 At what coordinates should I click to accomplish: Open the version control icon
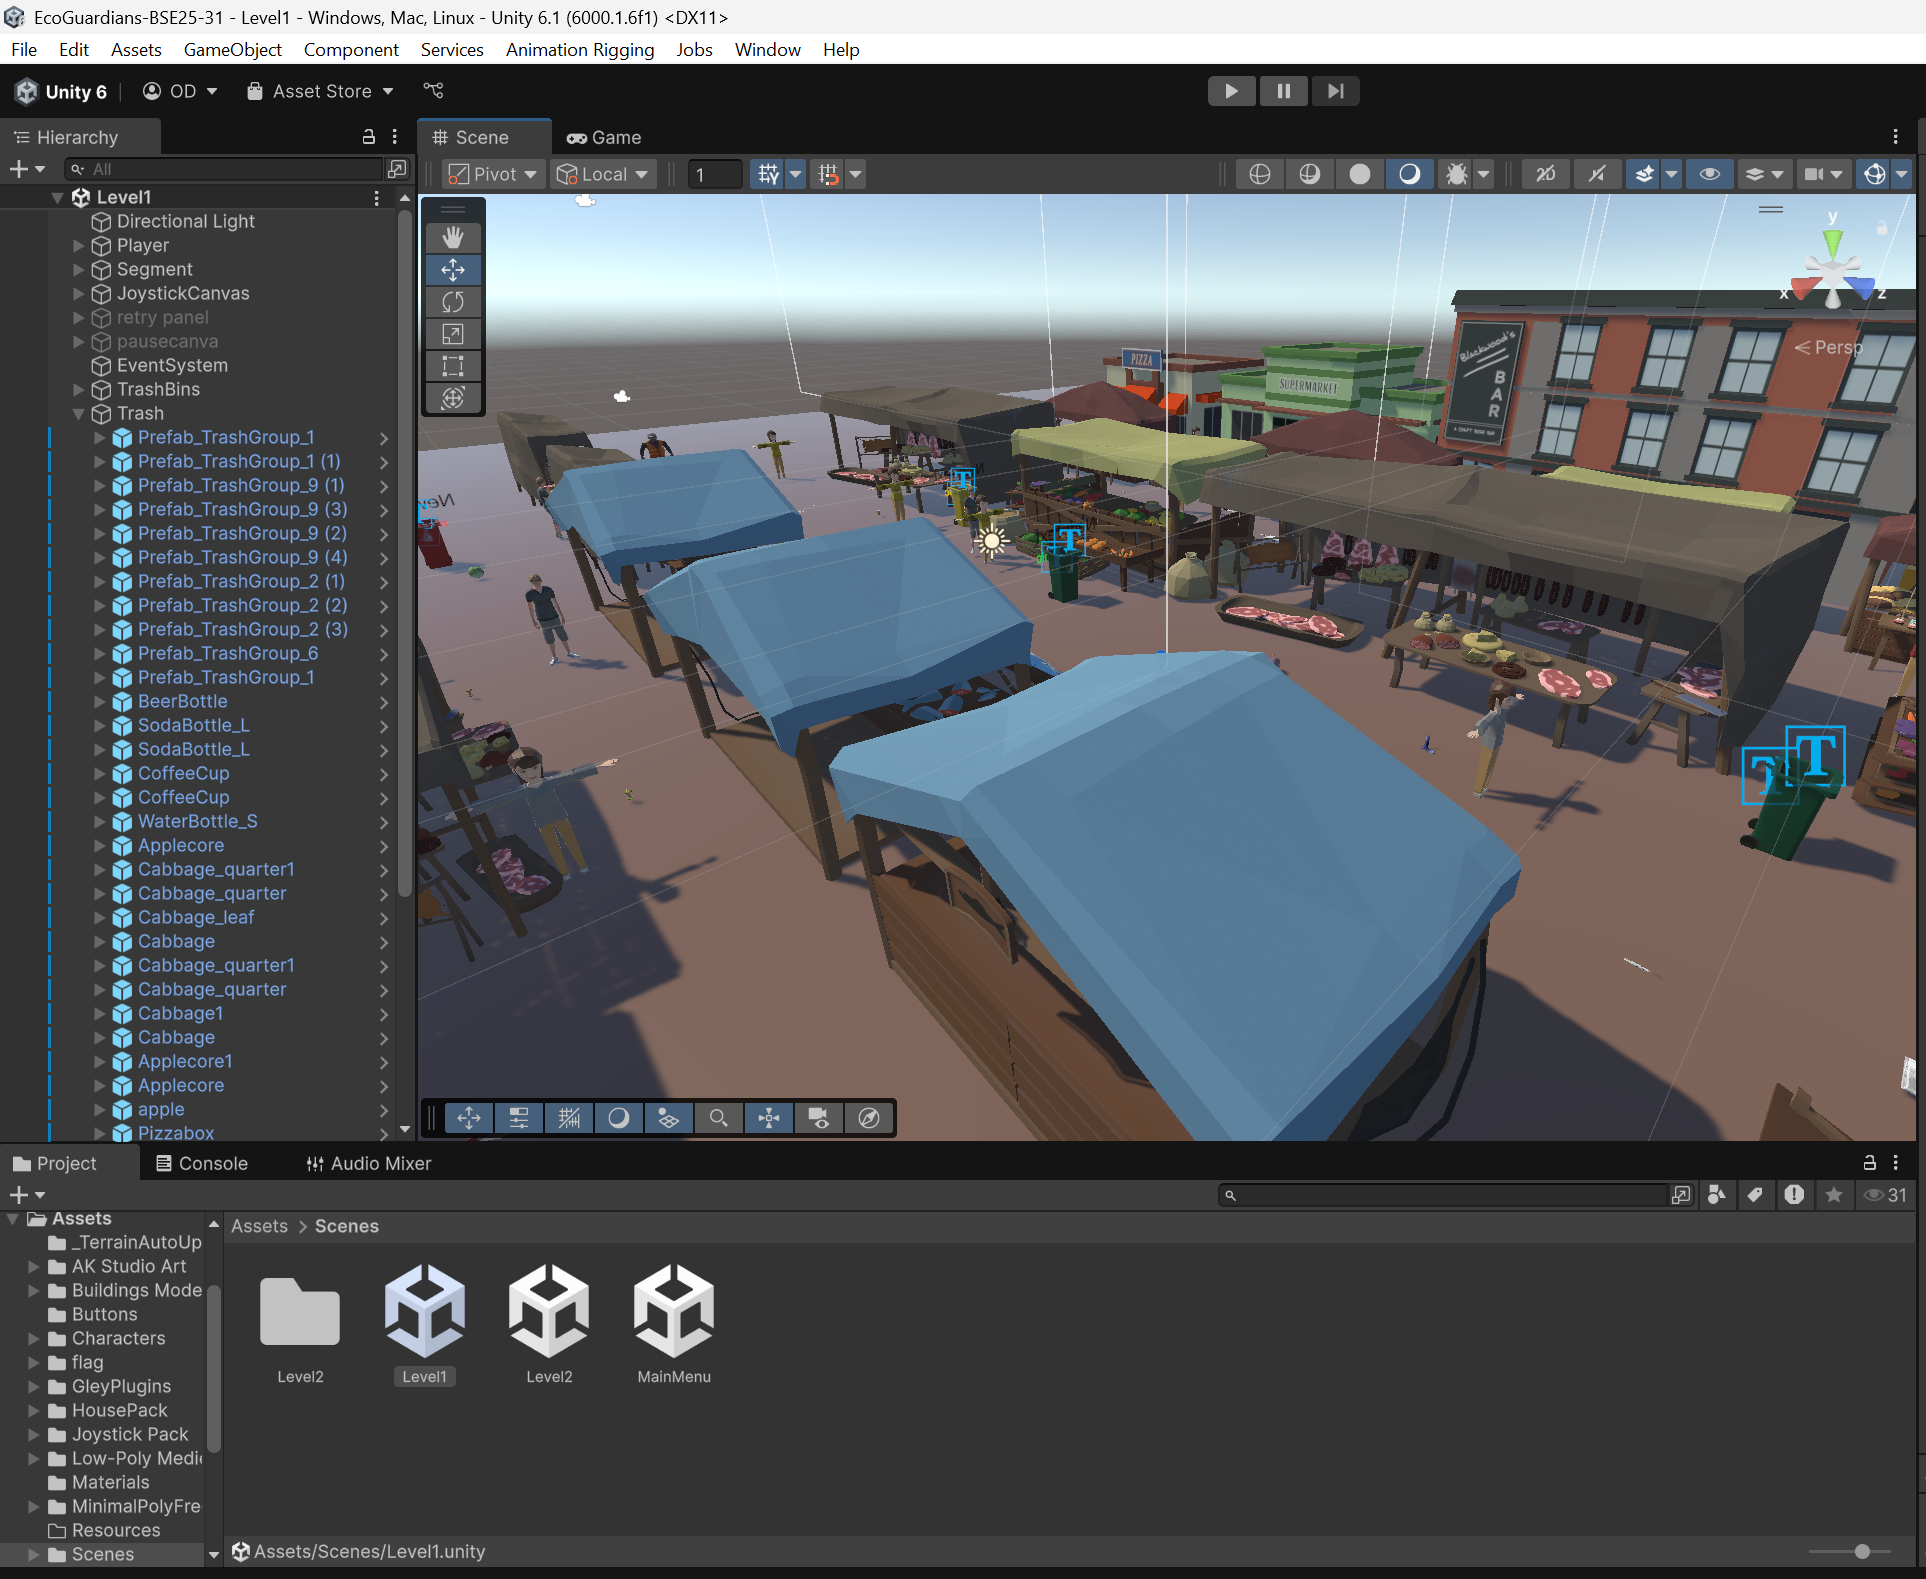coord(433,91)
